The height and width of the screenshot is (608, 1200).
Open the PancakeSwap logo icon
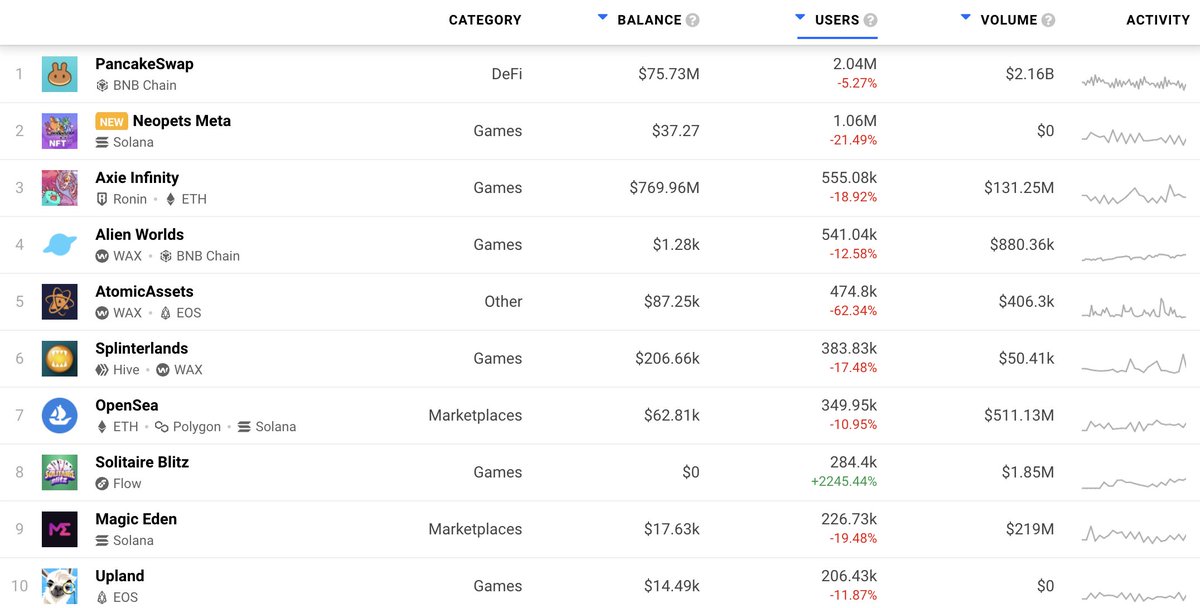(59, 74)
